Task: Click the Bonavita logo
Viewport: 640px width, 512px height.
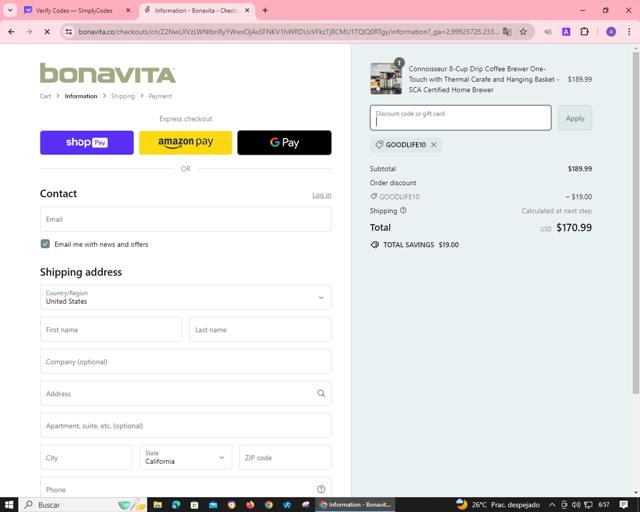Action: tap(108, 73)
